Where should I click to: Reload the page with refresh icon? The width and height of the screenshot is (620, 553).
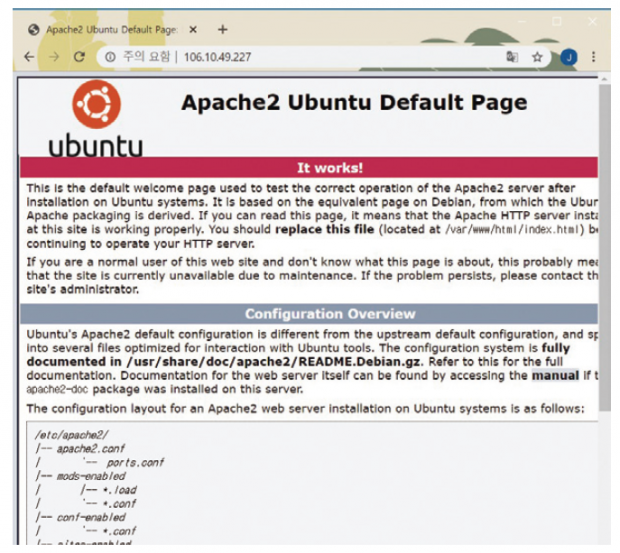click(79, 57)
